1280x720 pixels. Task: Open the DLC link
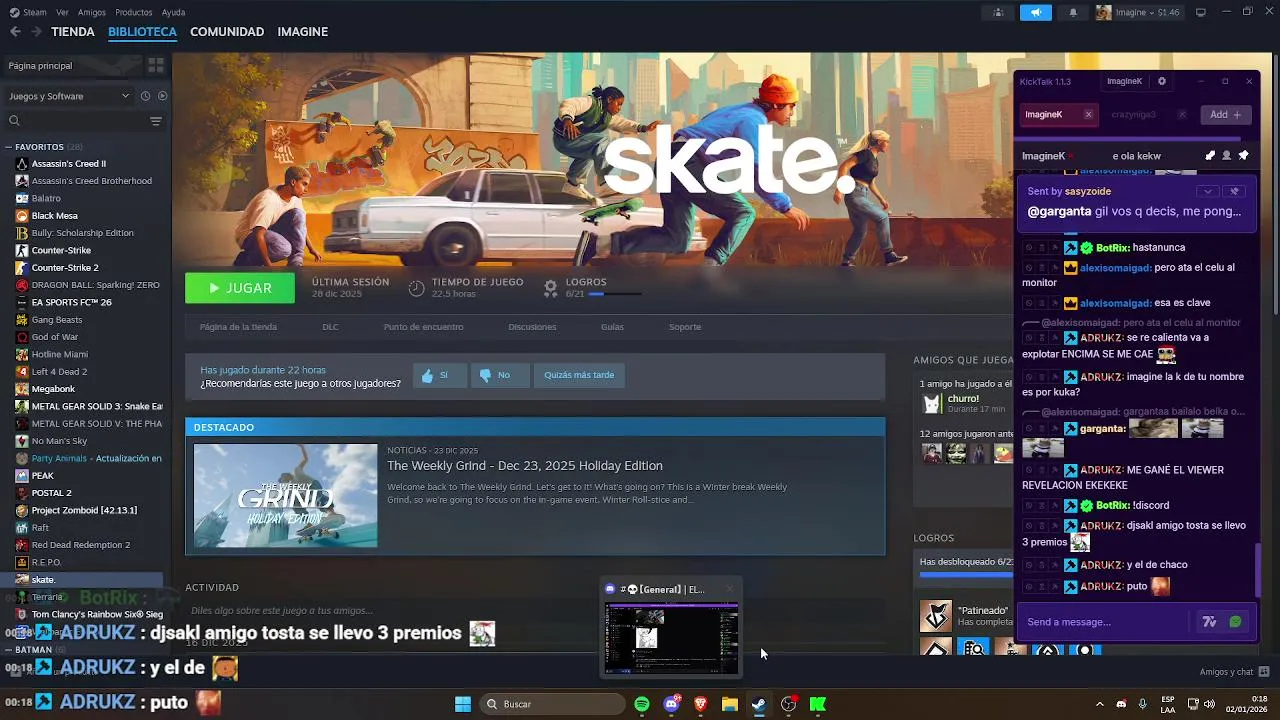click(x=330, y=327)
